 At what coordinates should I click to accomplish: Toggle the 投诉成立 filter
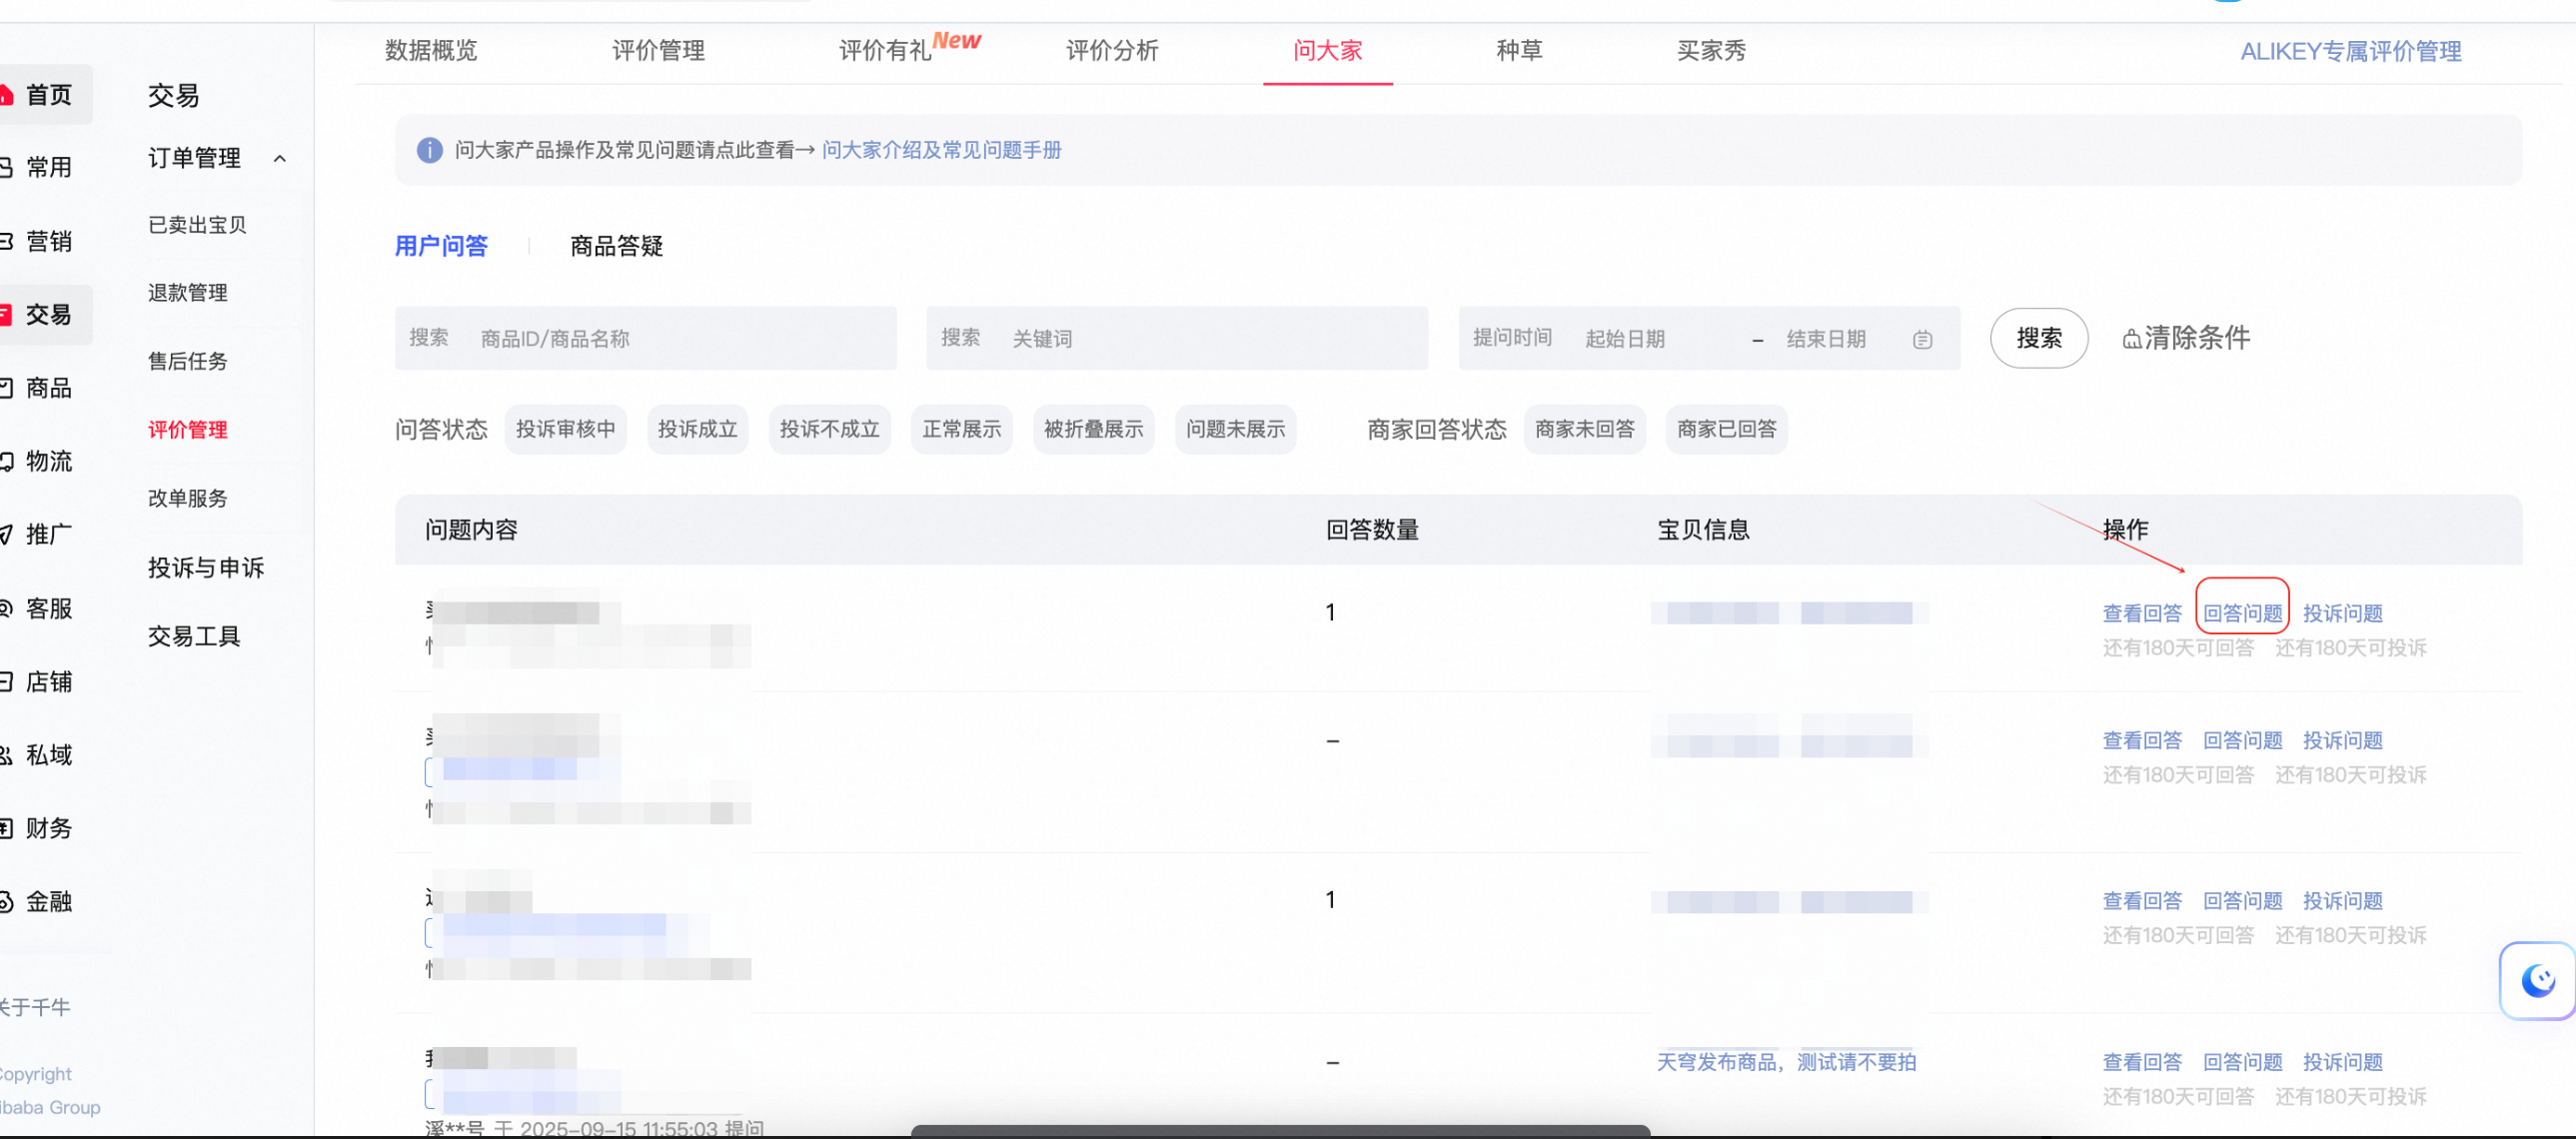(697, 429)
